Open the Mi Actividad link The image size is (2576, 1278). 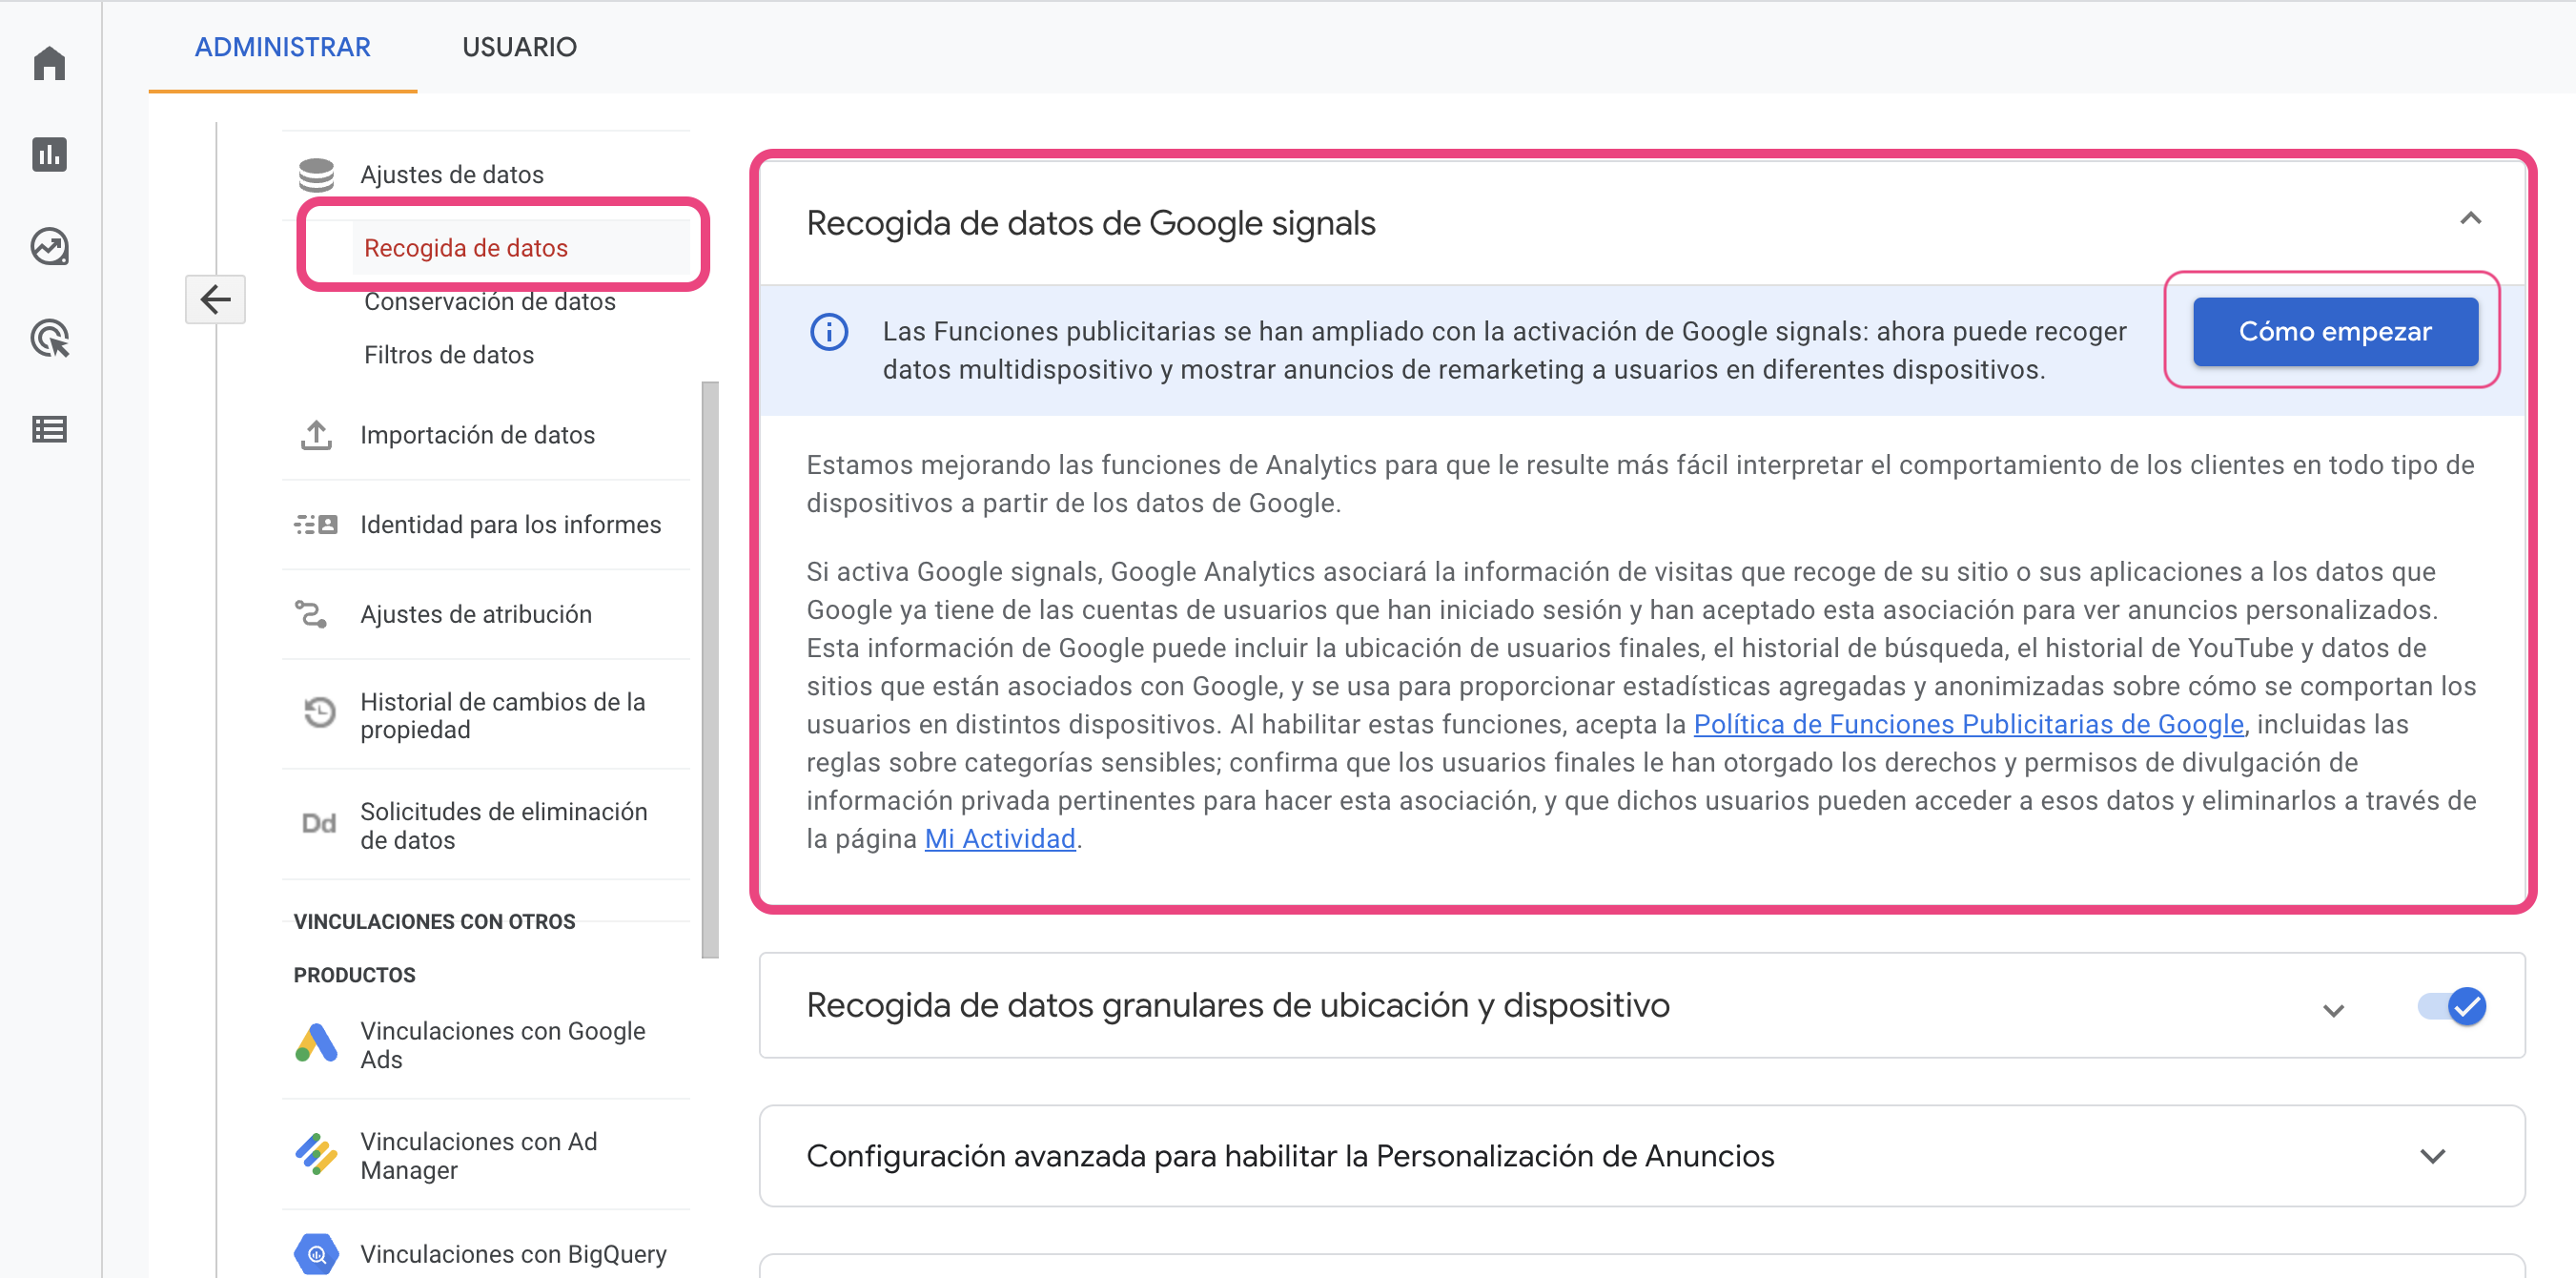click(1000, 838)
